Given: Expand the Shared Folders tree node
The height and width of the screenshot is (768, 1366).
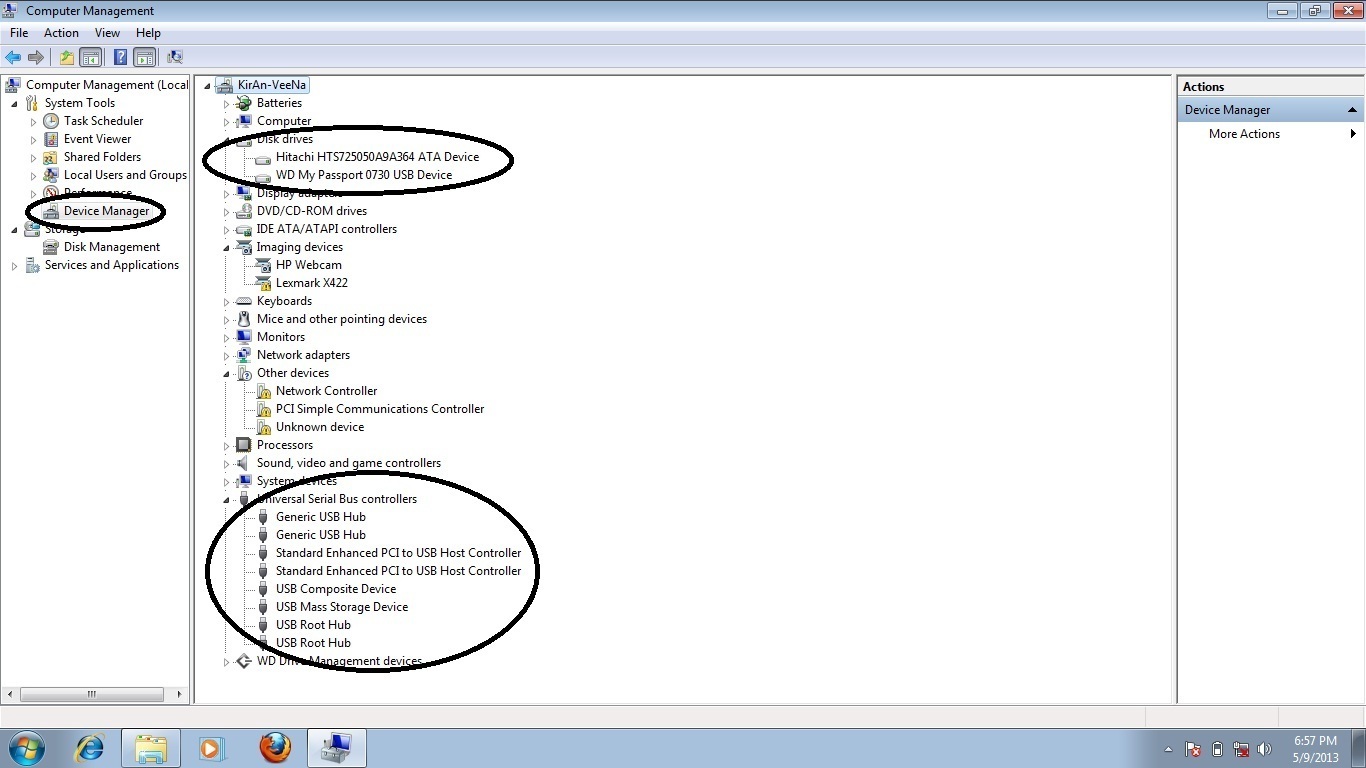Looking at the screenshot, I should click(x=33, y=157).
